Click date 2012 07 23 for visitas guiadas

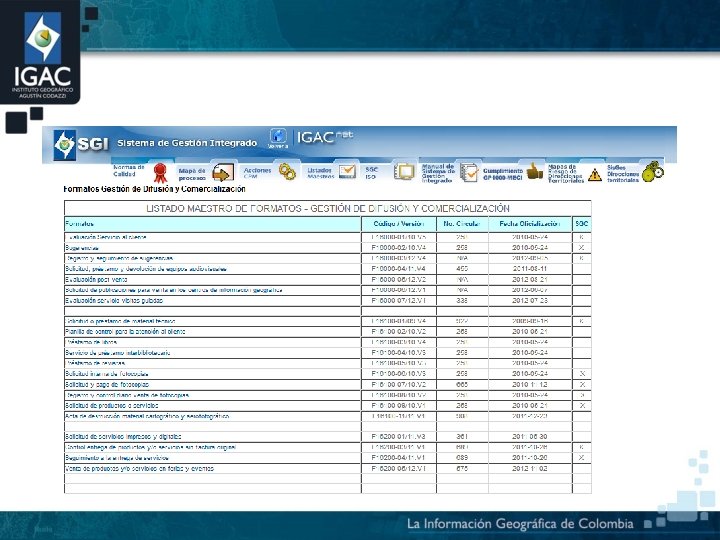530,300
